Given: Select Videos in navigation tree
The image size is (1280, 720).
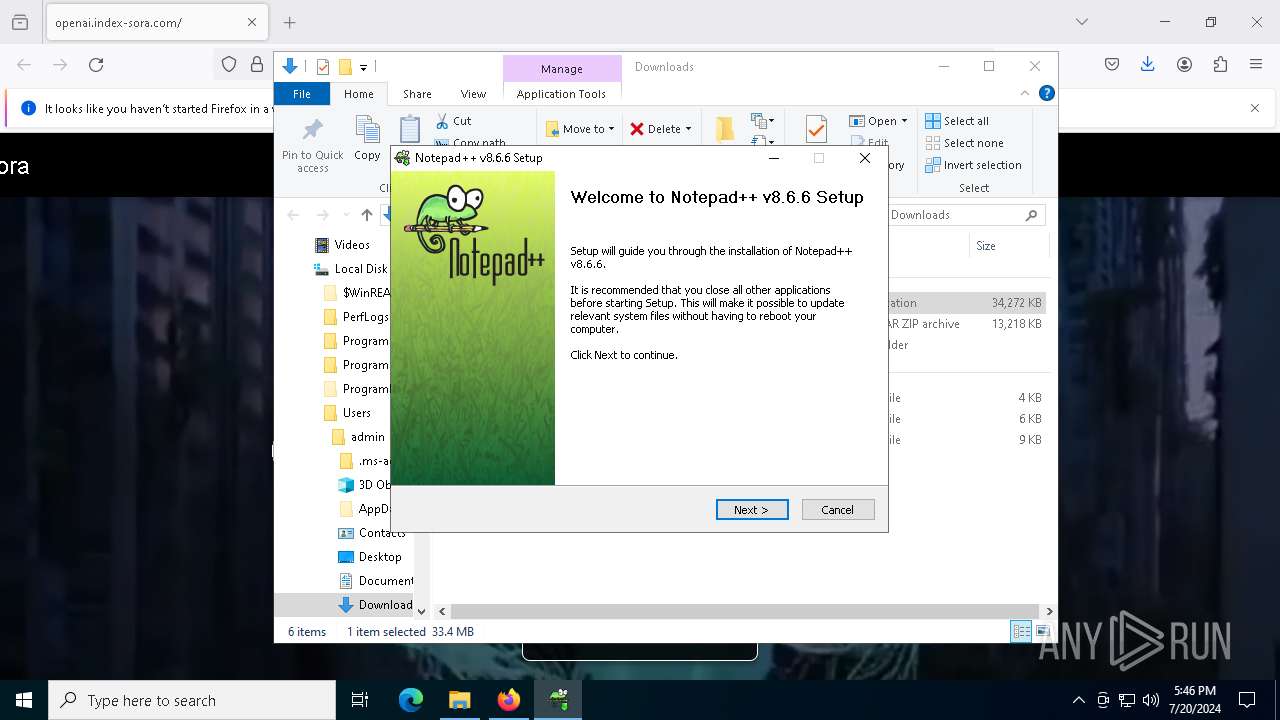Looking at the screenshot, I should click(x=342, y=245).
